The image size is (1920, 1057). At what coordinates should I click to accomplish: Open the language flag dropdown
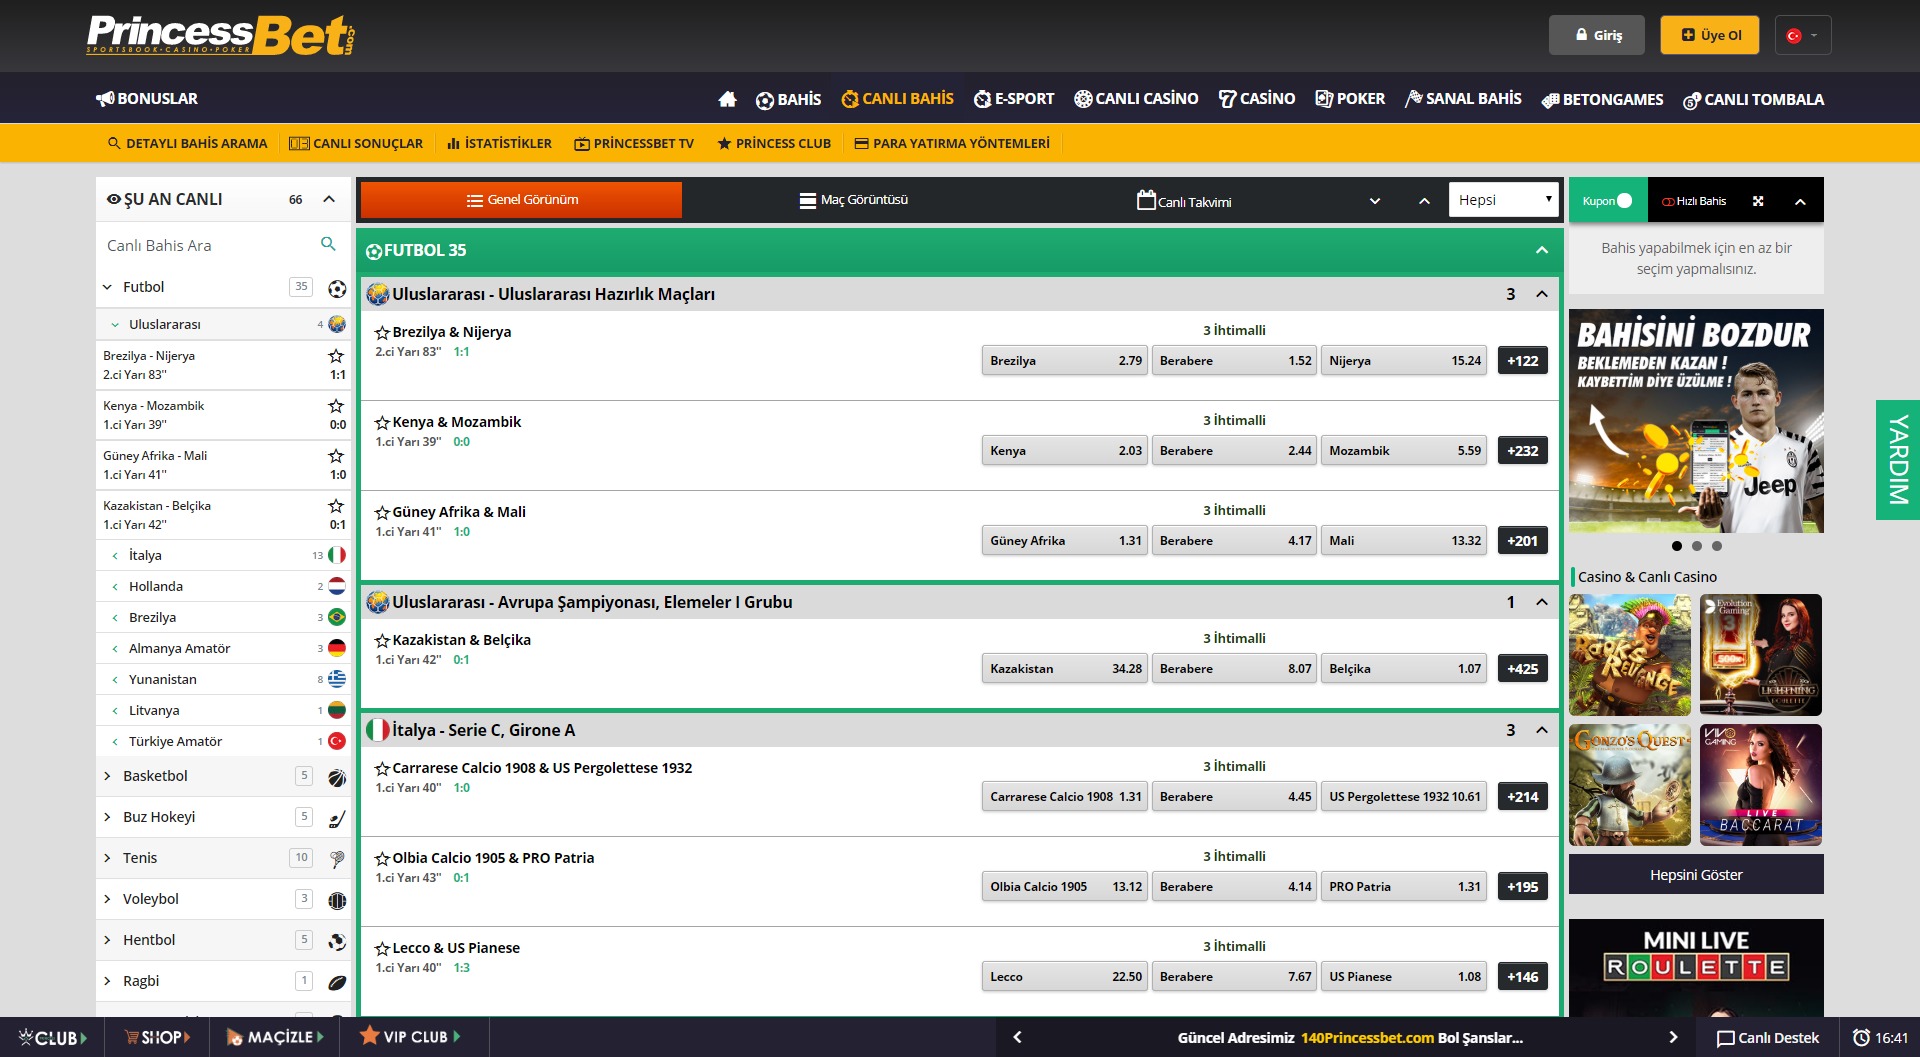click(x=1802, y=35)
